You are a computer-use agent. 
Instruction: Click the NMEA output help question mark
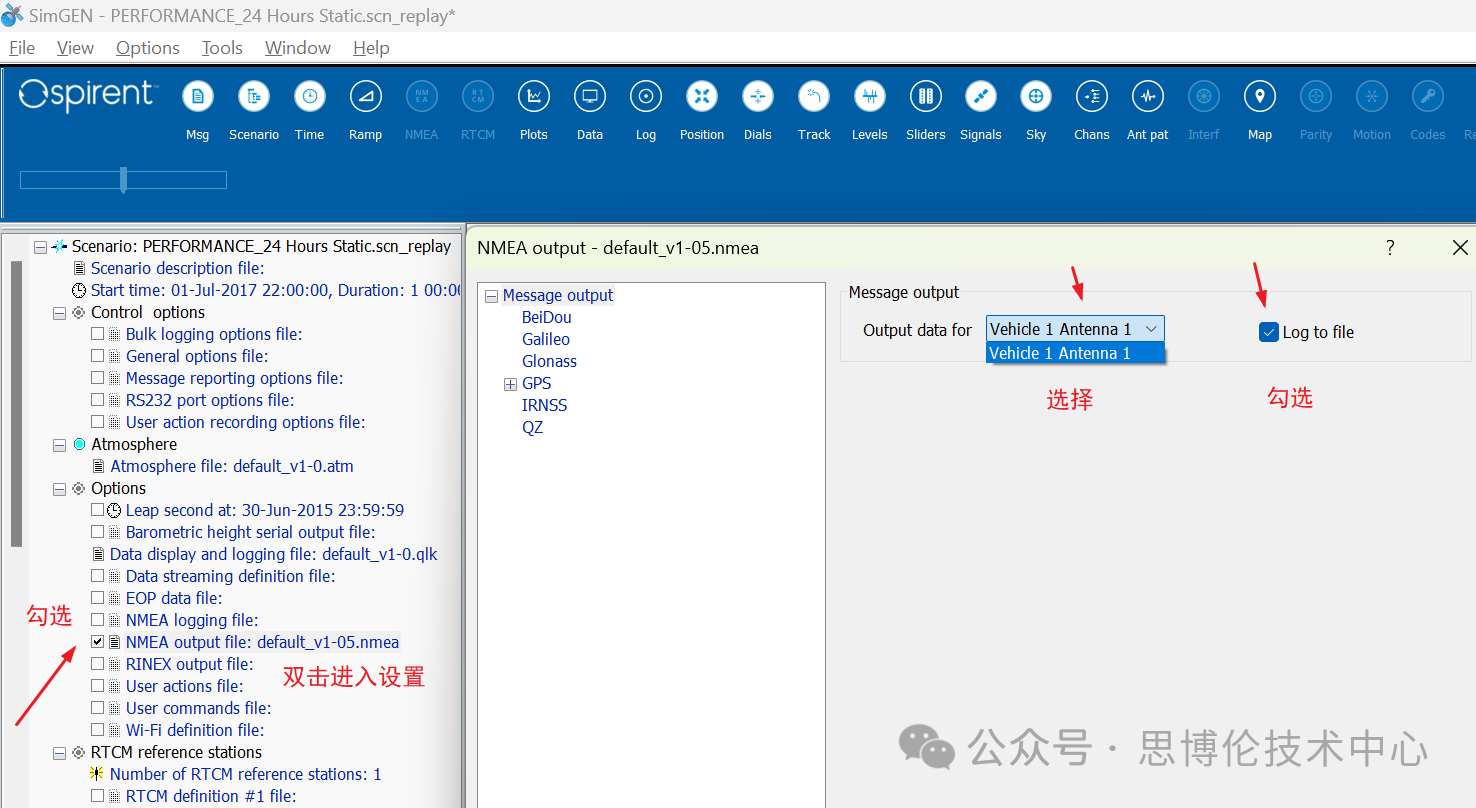tap(1390, 248)
